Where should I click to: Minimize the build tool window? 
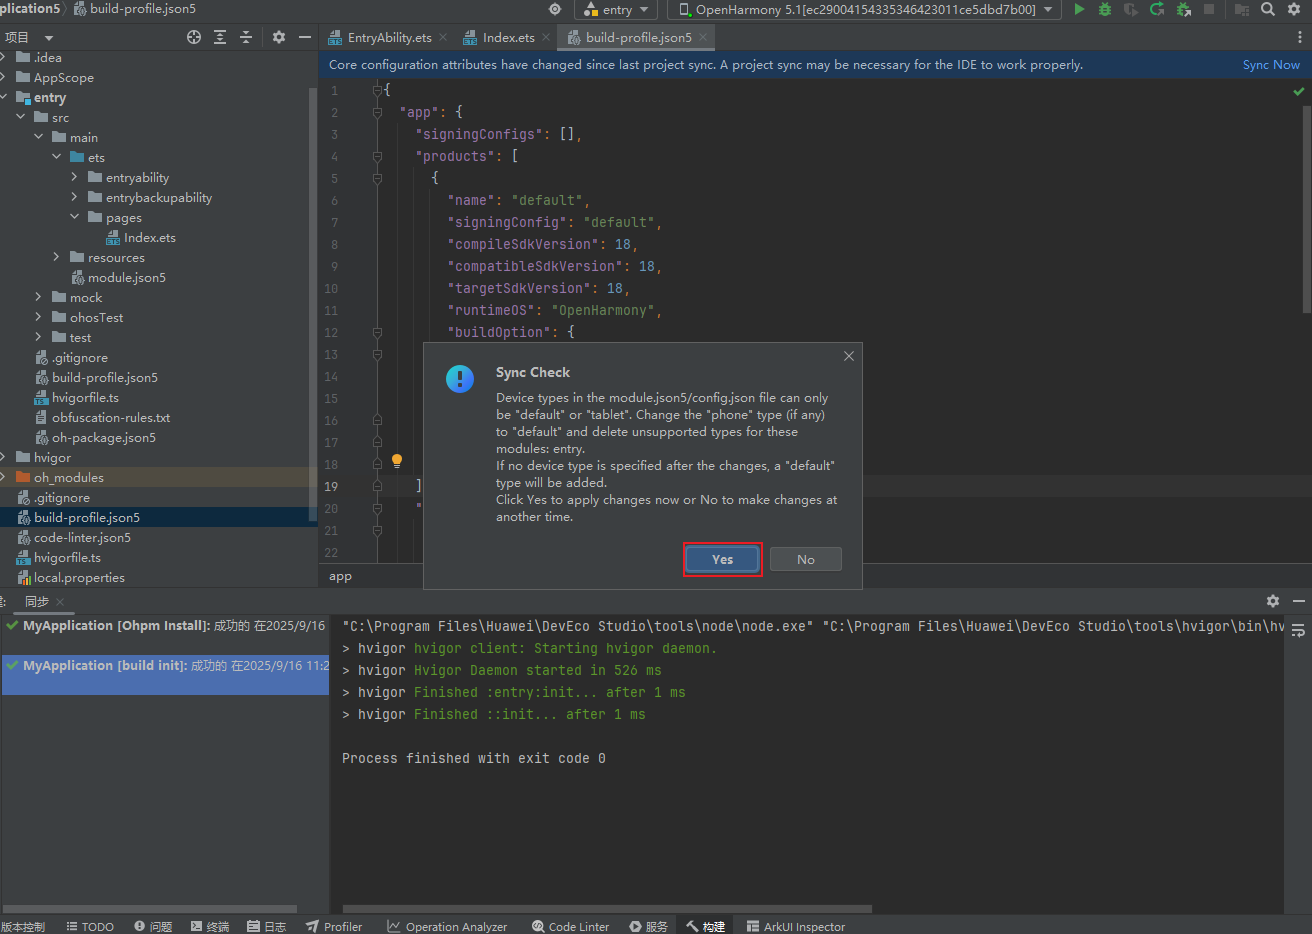point(1299,601)
